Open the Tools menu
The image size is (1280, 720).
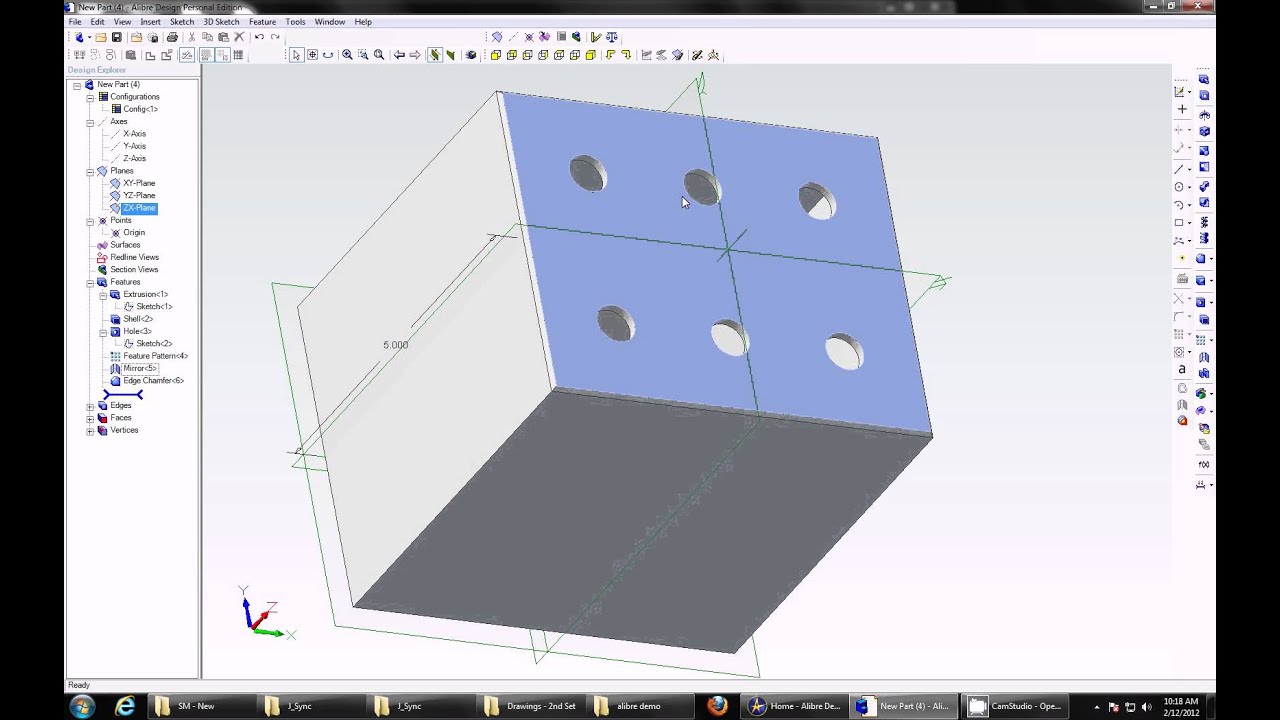[x=295, y=21]
